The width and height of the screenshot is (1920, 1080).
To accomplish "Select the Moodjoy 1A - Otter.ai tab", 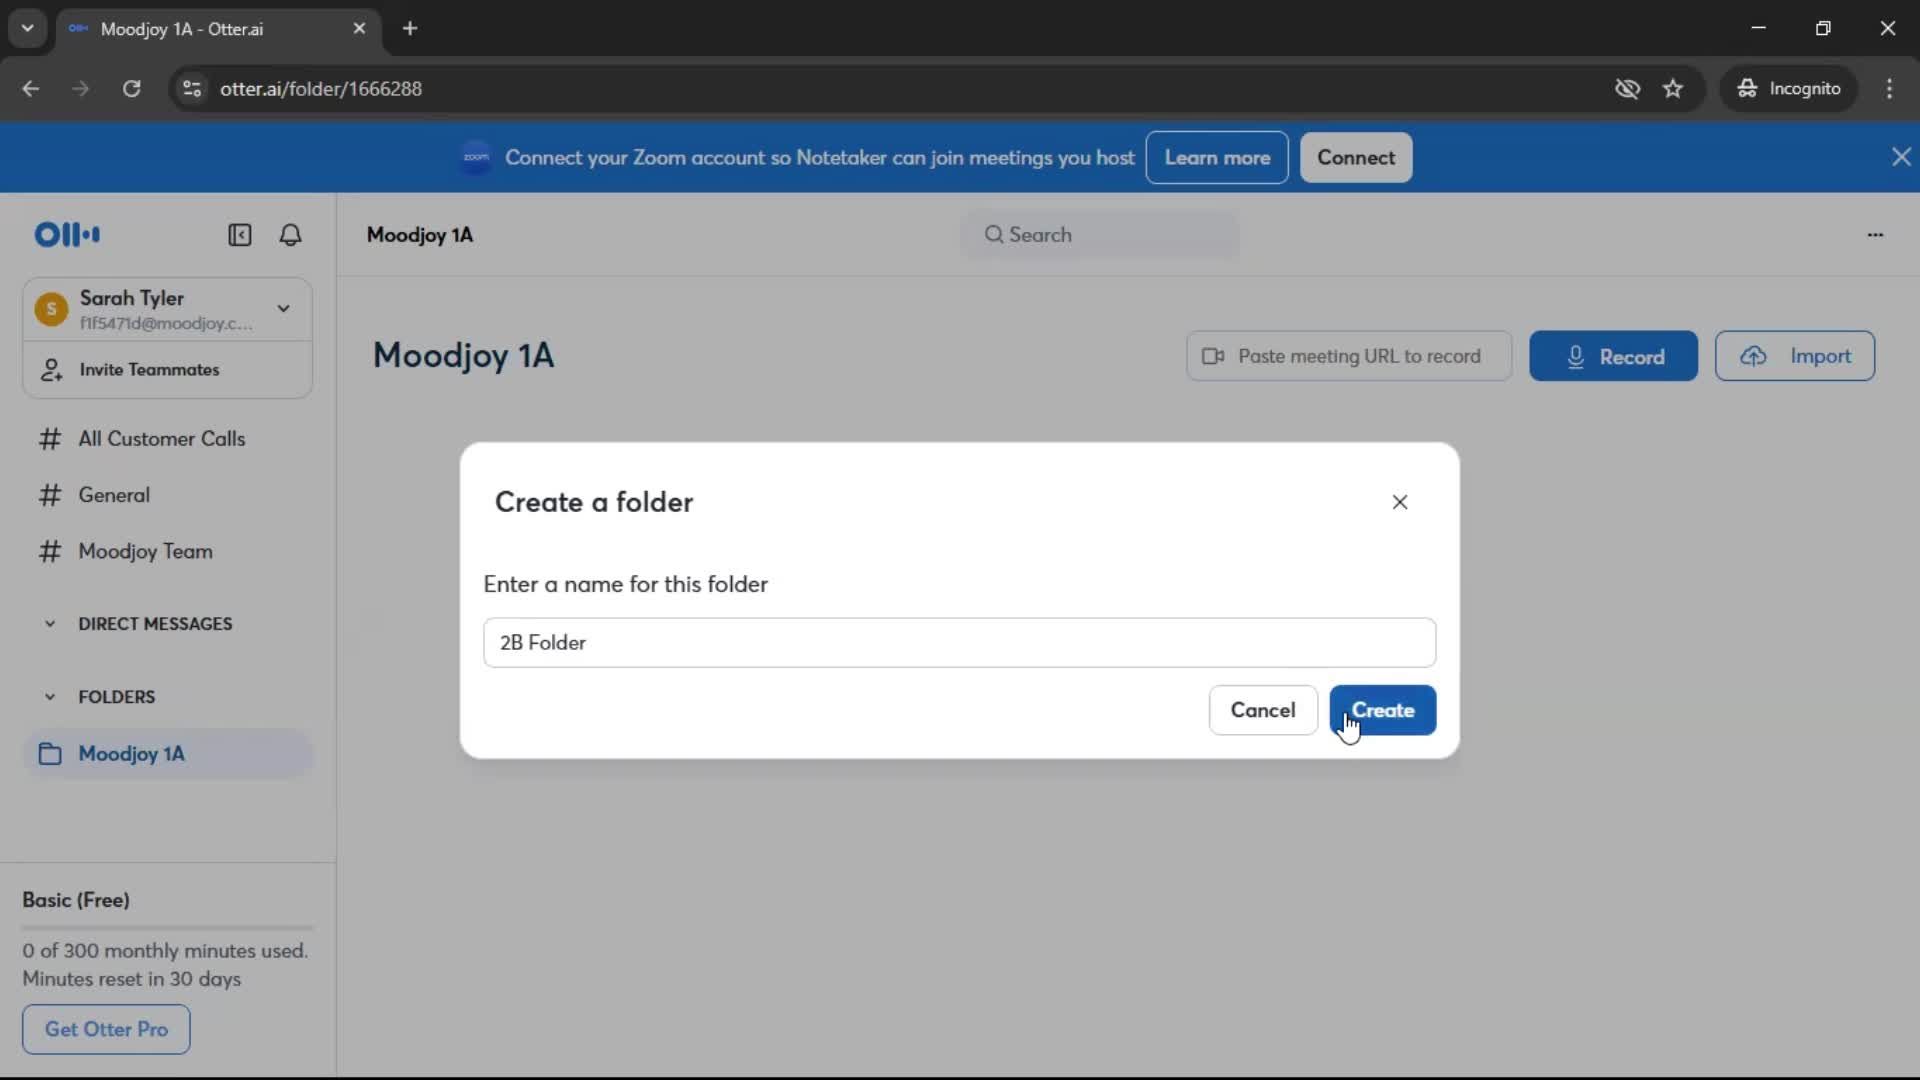I will (x=218, y=29).
